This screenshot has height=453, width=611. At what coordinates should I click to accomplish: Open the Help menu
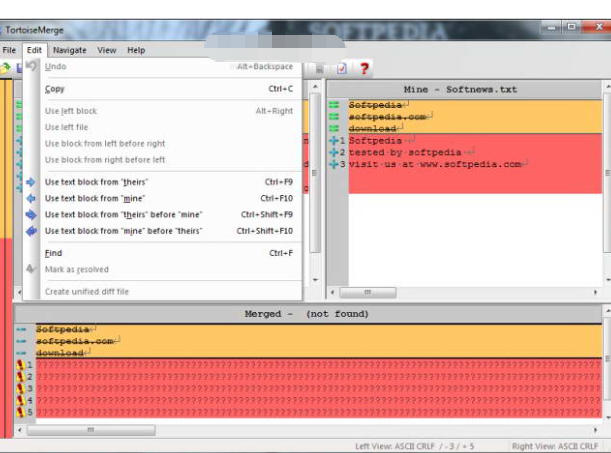click(136, 50)
